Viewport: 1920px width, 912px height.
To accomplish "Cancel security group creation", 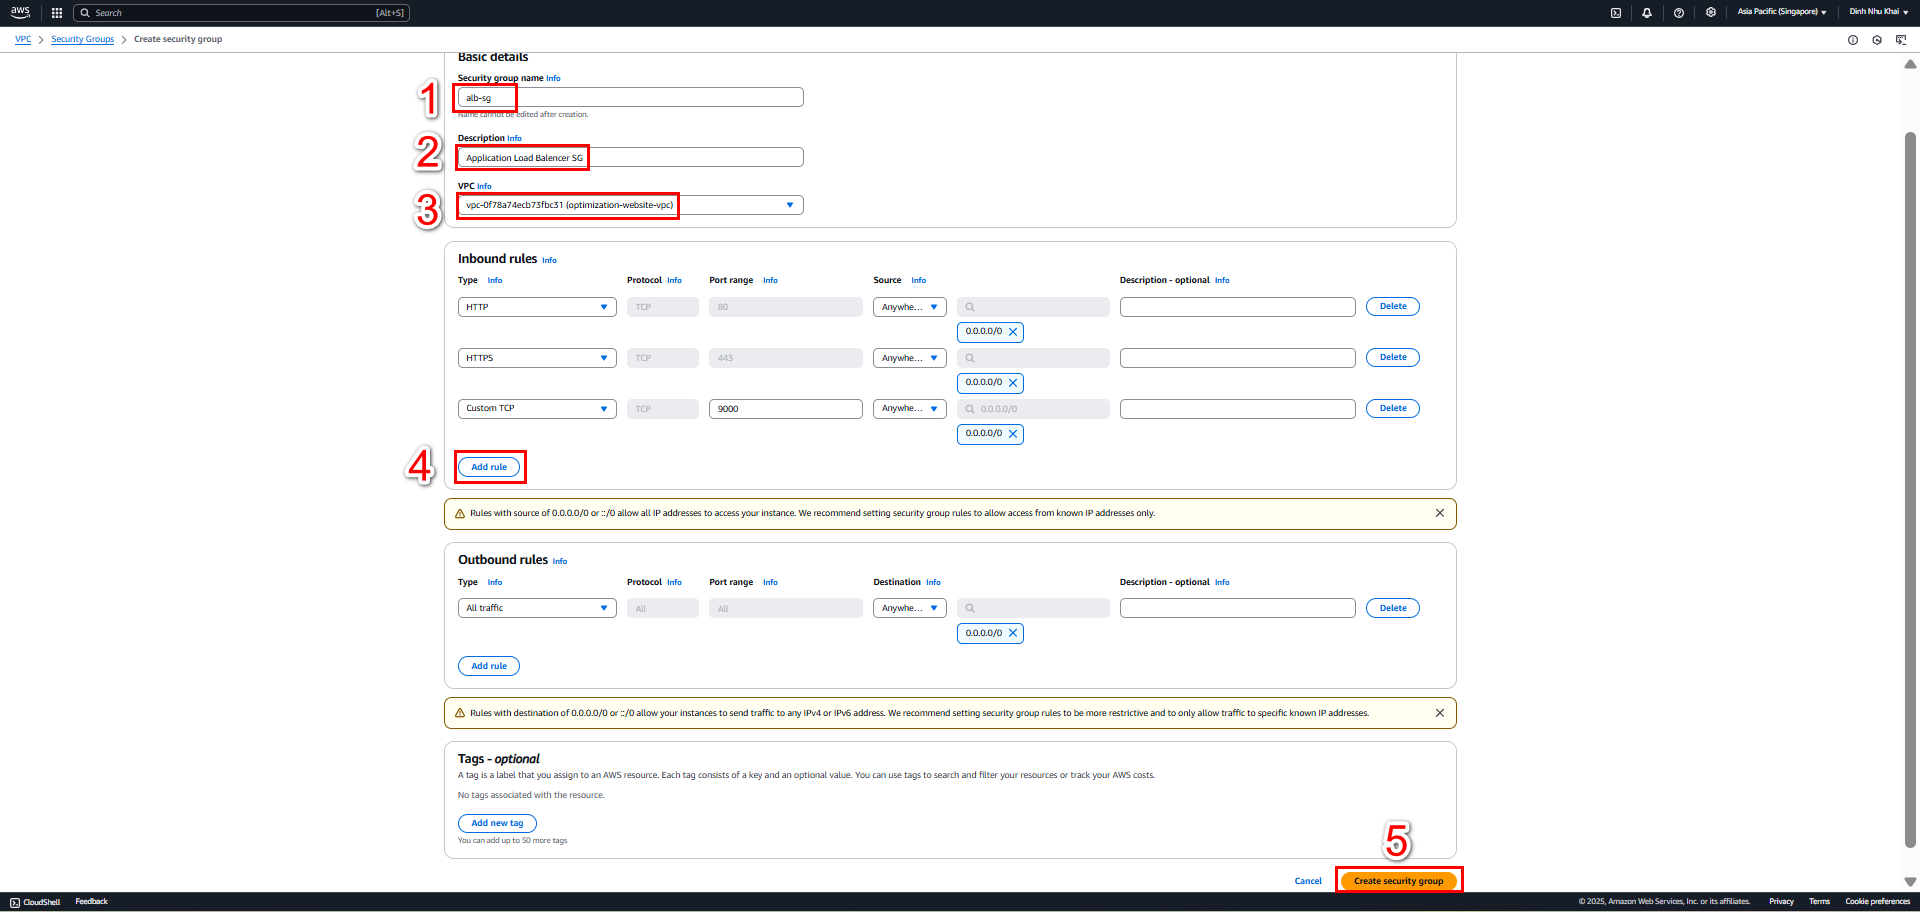I will [1308, 881].
